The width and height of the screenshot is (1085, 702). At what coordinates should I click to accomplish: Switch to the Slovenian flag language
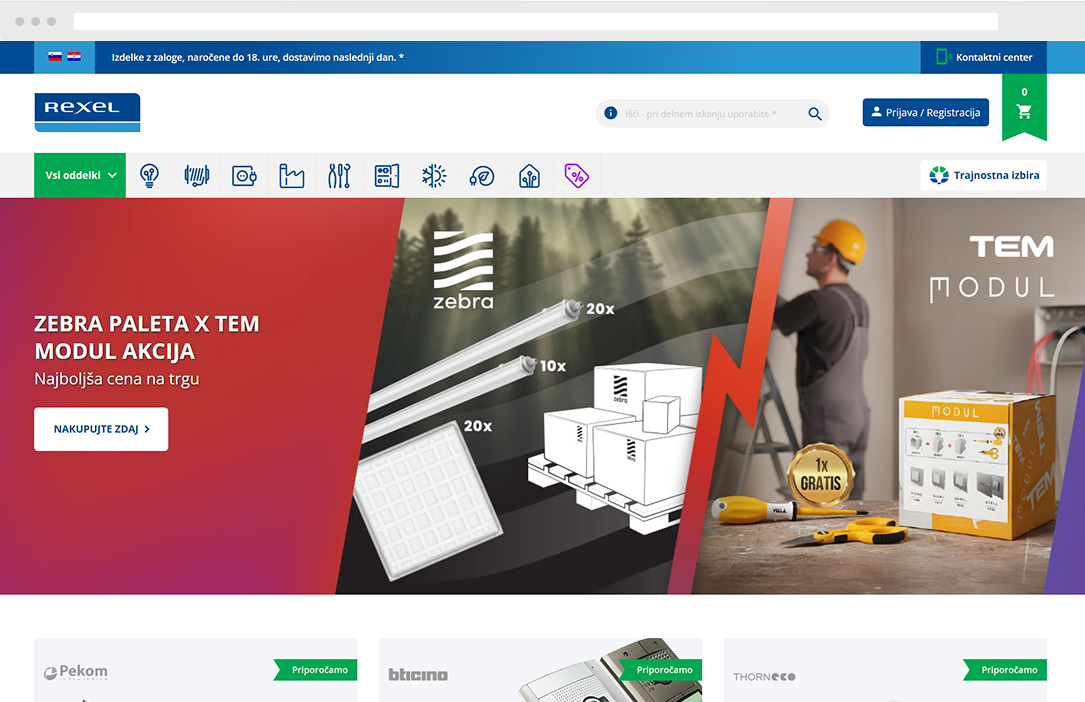click(55, 57)
